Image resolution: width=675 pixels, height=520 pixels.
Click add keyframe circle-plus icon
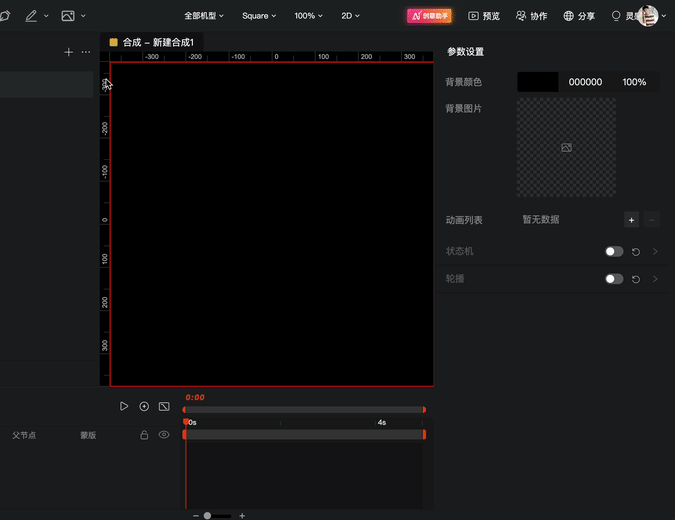[x=144, y=406]
